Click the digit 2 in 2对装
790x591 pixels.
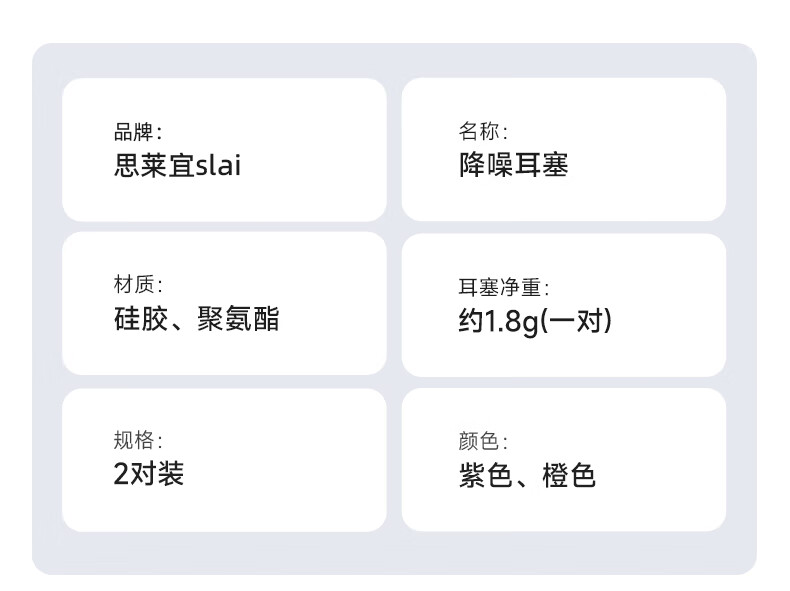[120, 473]
